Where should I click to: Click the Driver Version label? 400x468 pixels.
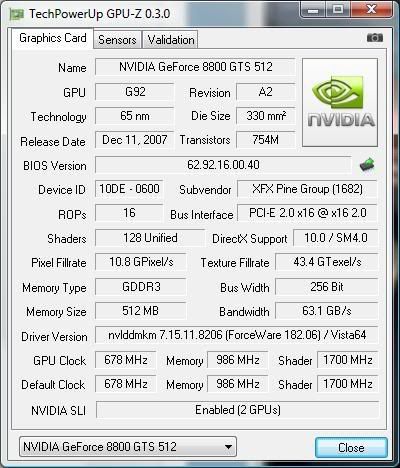pyautogui.click(x=54, y=337)
